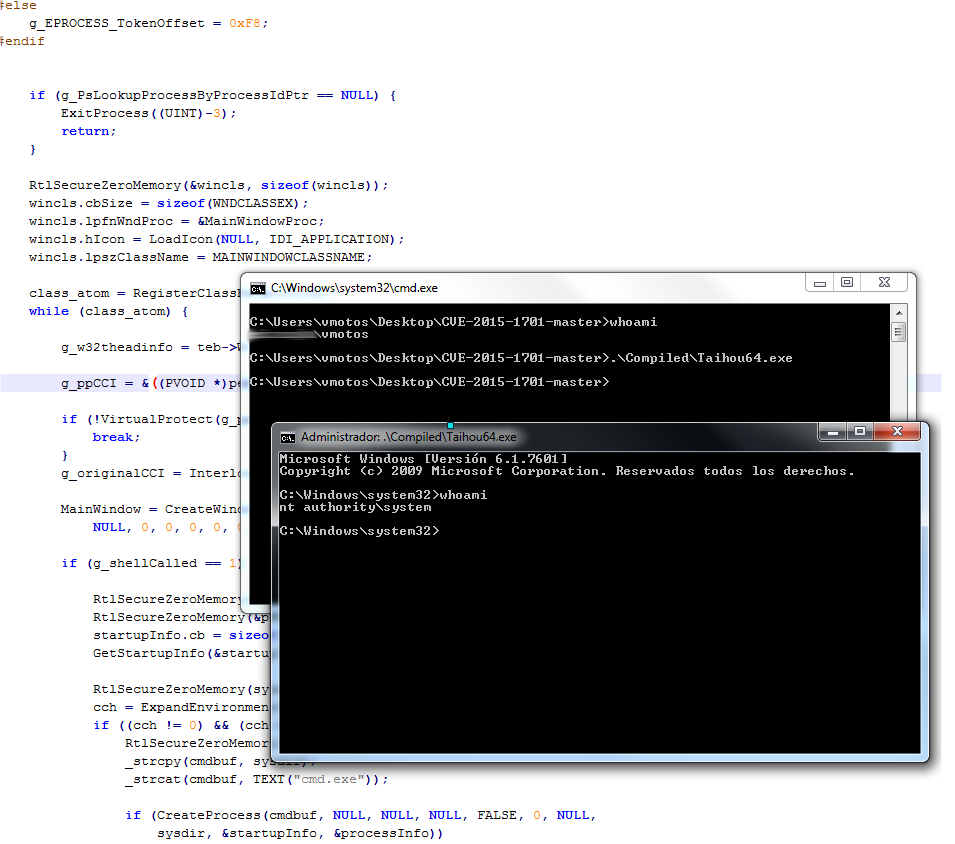The image size is (955, 844).
Task: Close the Administrador Taihou64.exe window
Action: click(897, 432)
